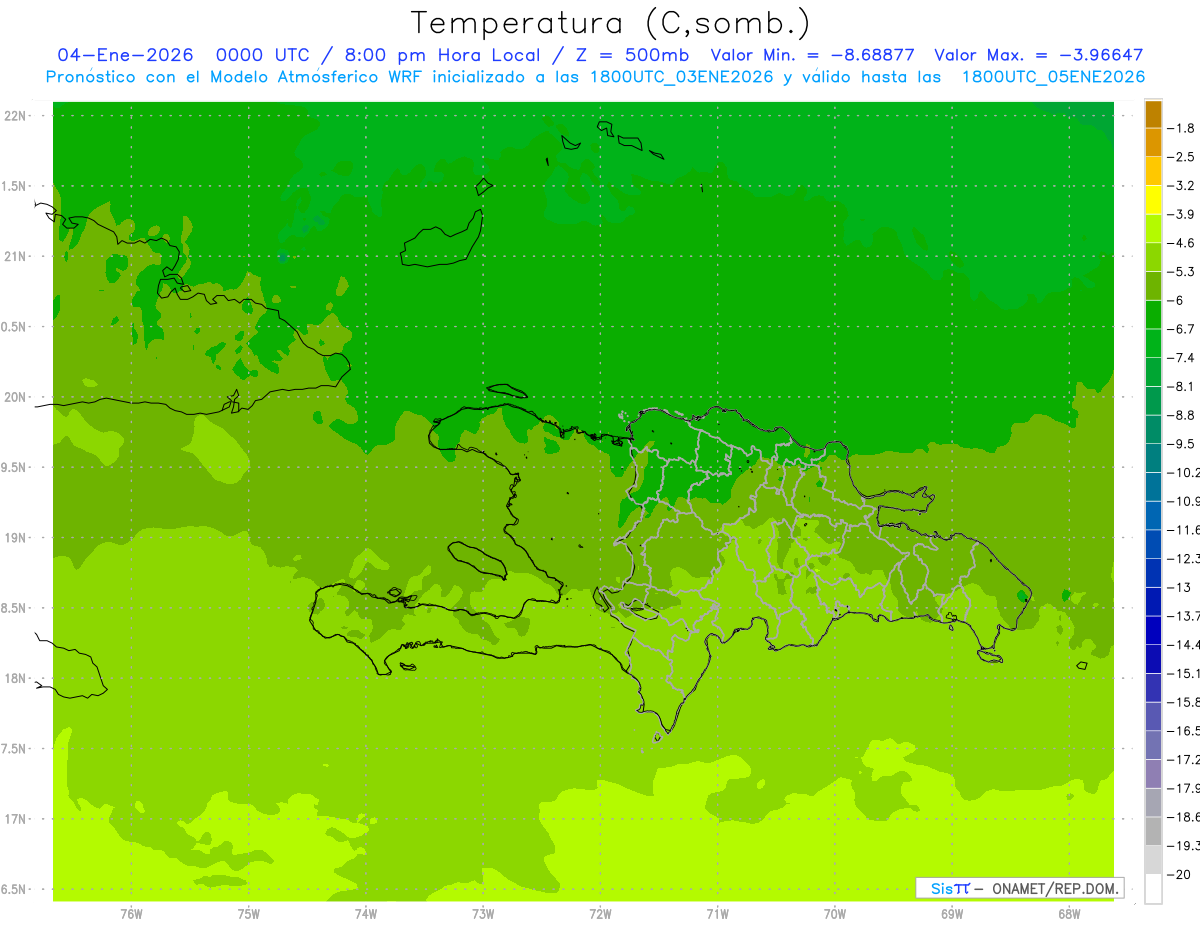Click the '21N' latitude label
This screenshot has width=1200, height=927.
15,256
